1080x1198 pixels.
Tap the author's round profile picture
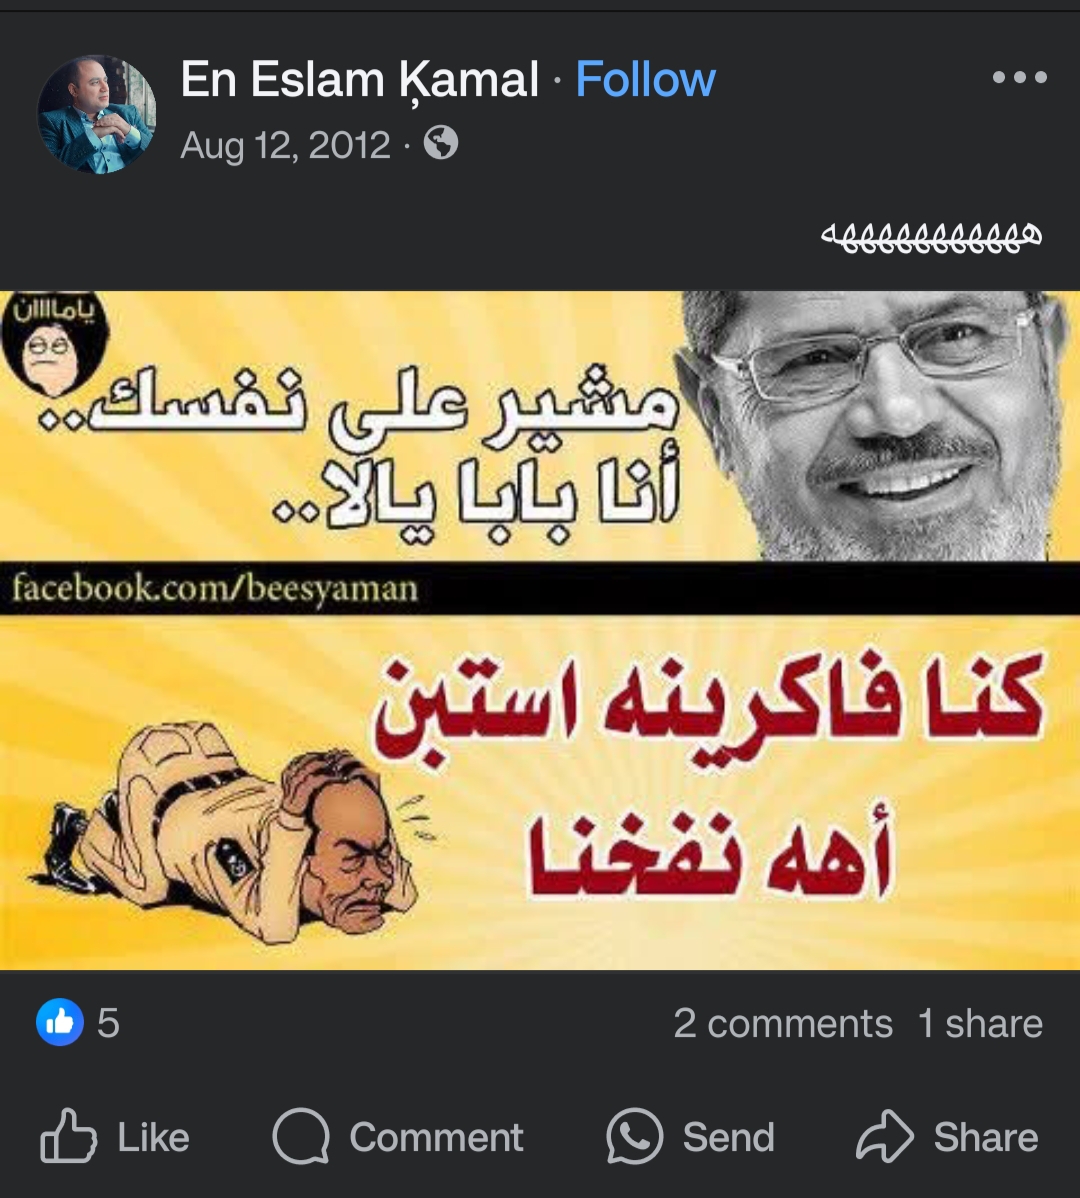click(96, 114)
